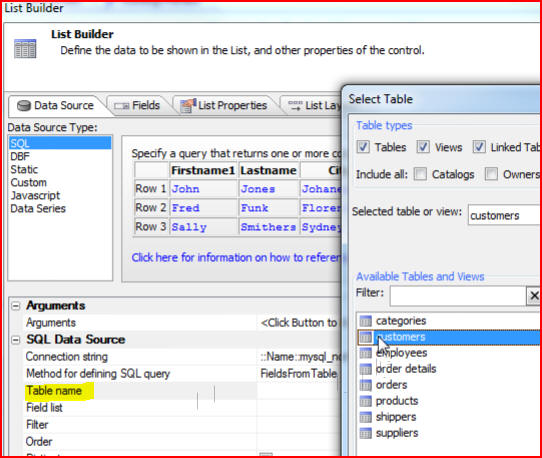Open the List Properties tab
Image resolution: width=542 pixels, height=458 pixels.
pyautogui.click(x=224, y=105)
